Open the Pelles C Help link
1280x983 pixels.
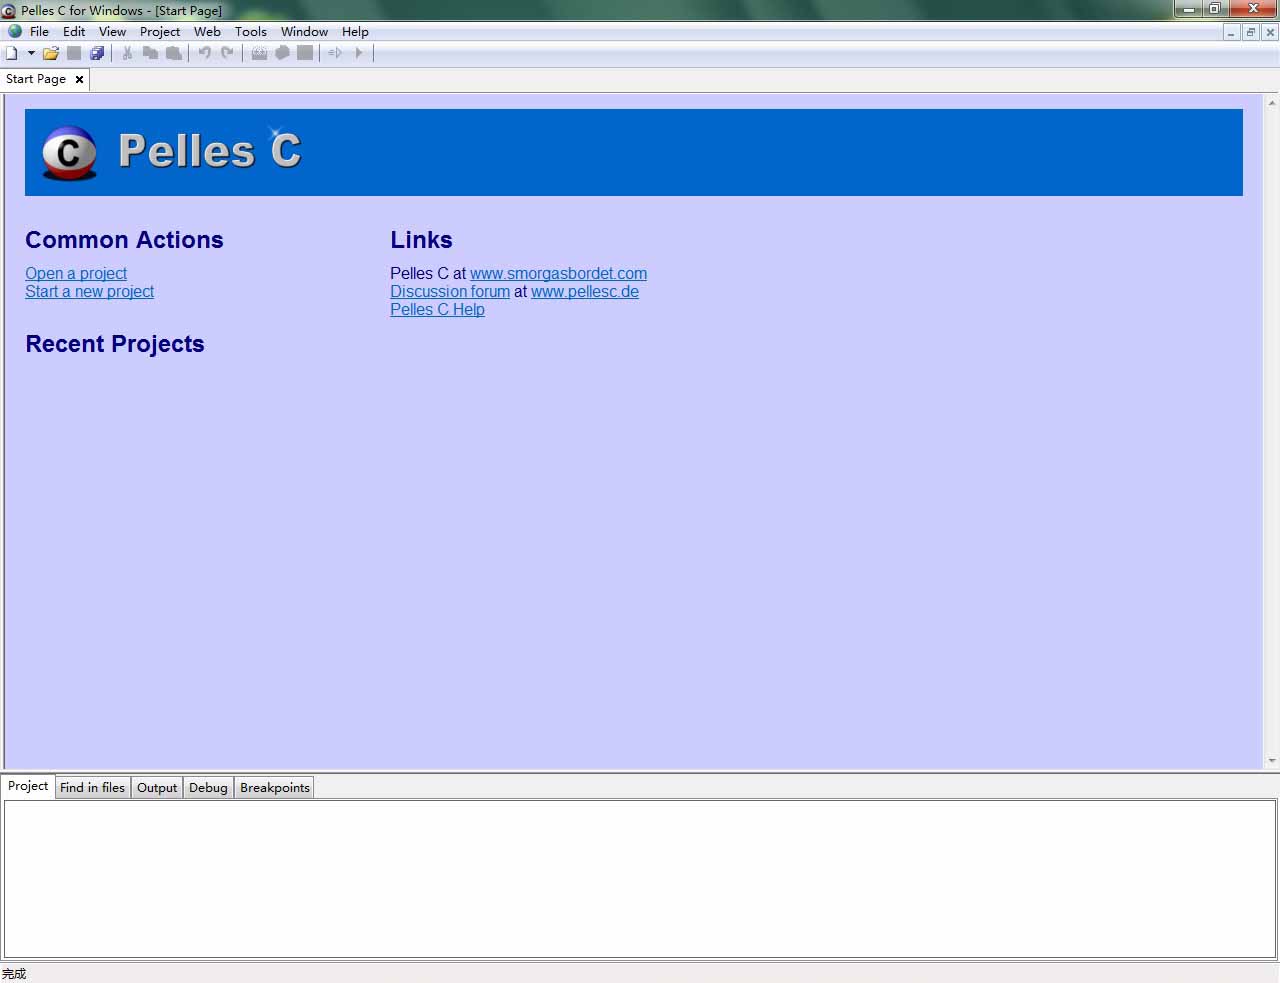click(437, 309)
